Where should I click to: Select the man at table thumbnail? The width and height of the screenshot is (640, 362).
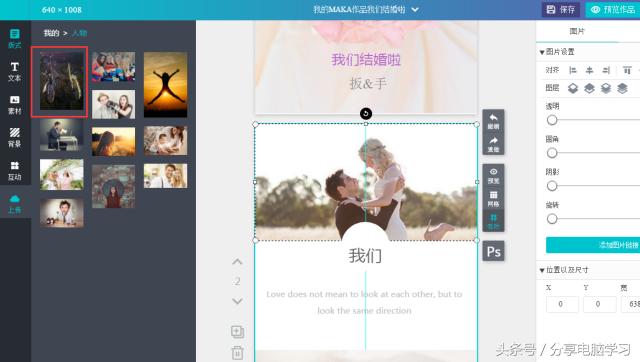[62, 213]
